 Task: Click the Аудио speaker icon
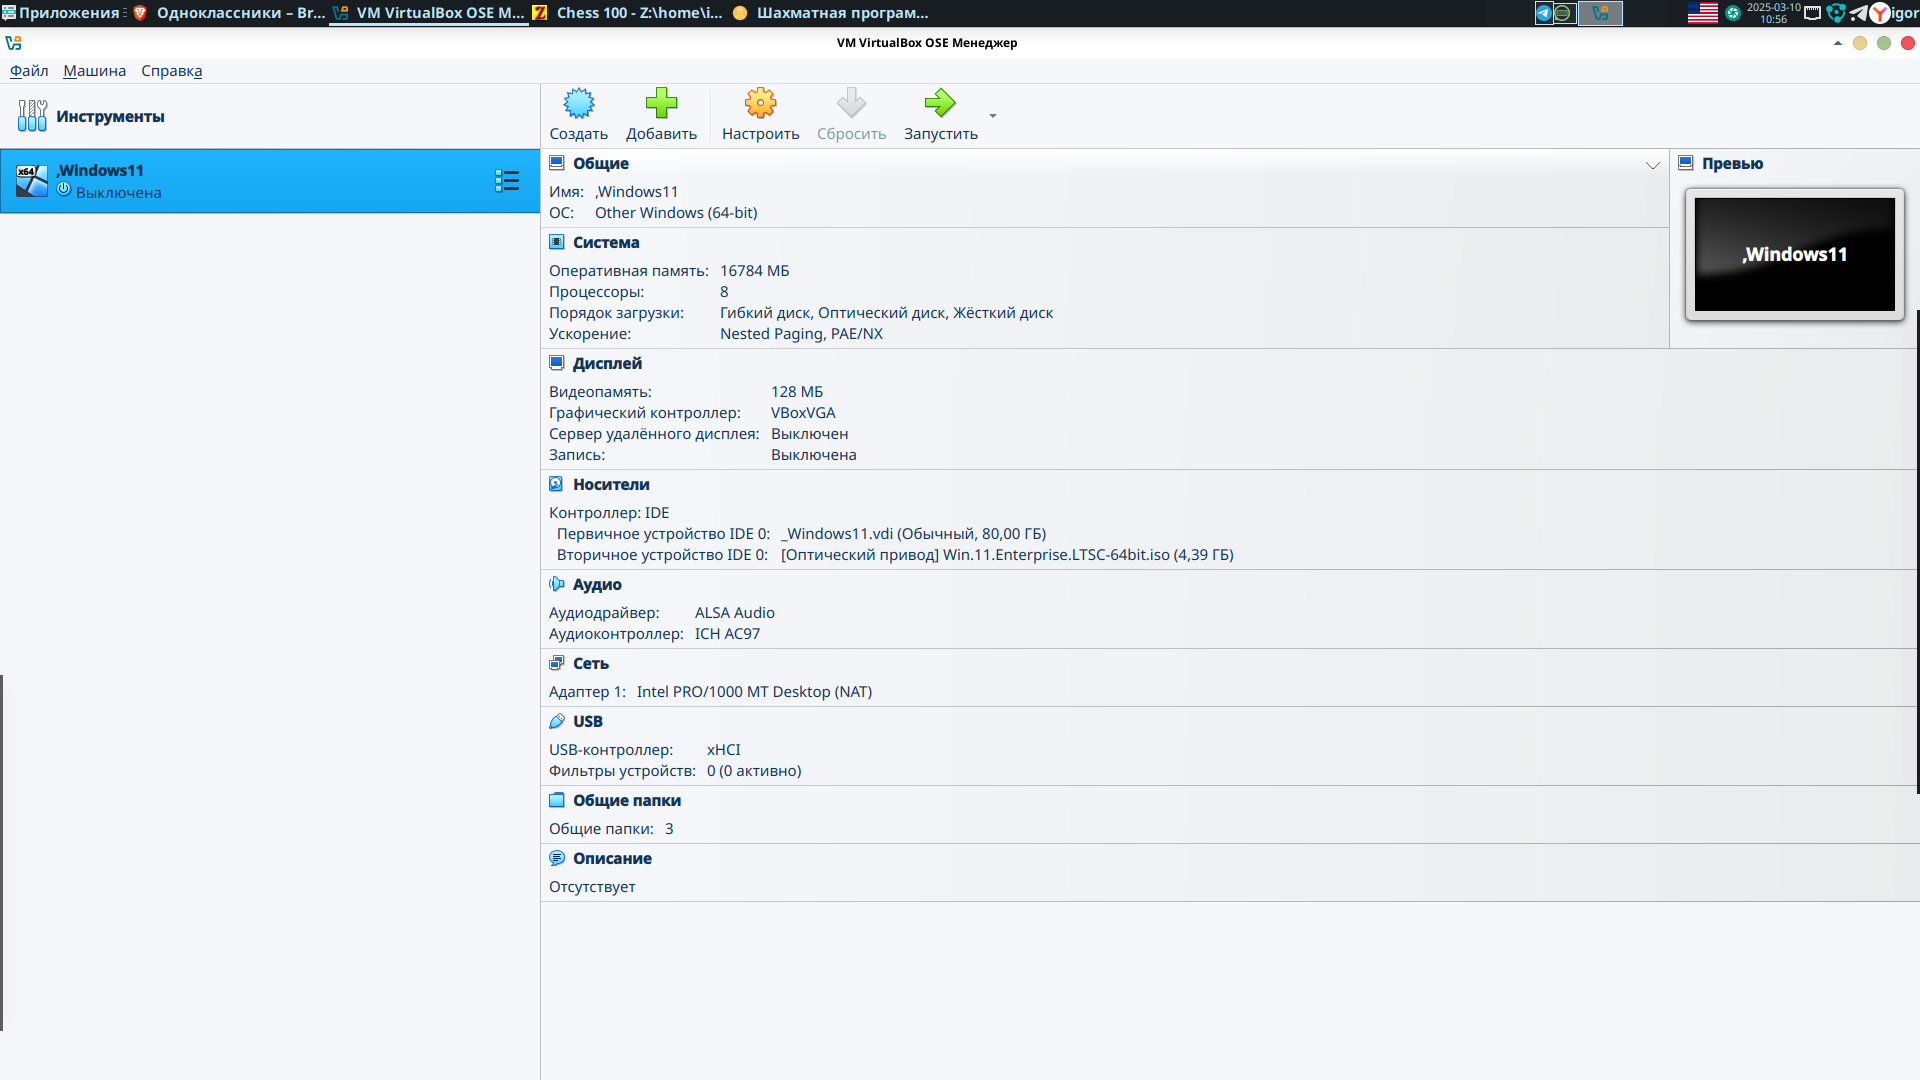(557, 584)
